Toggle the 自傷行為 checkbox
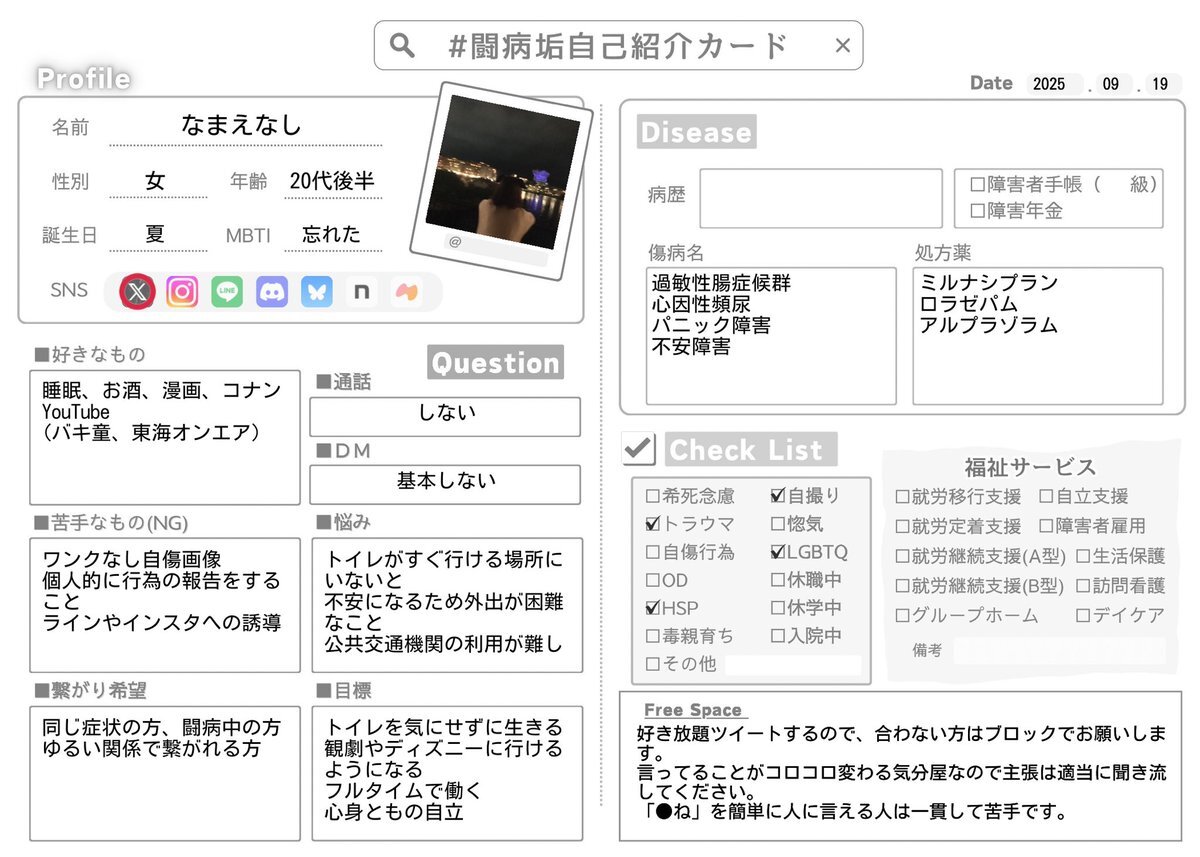 653,552
